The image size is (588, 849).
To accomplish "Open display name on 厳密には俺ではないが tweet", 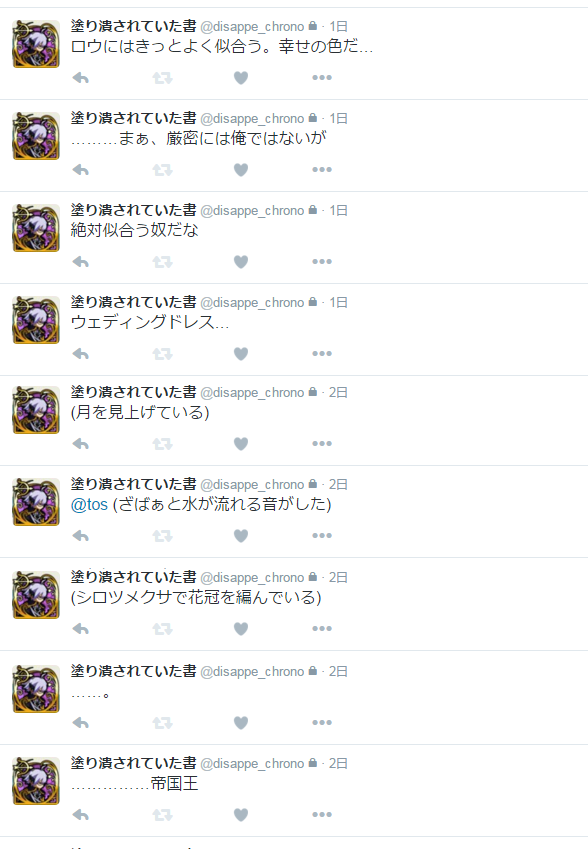I will click(x=133, y=118).
